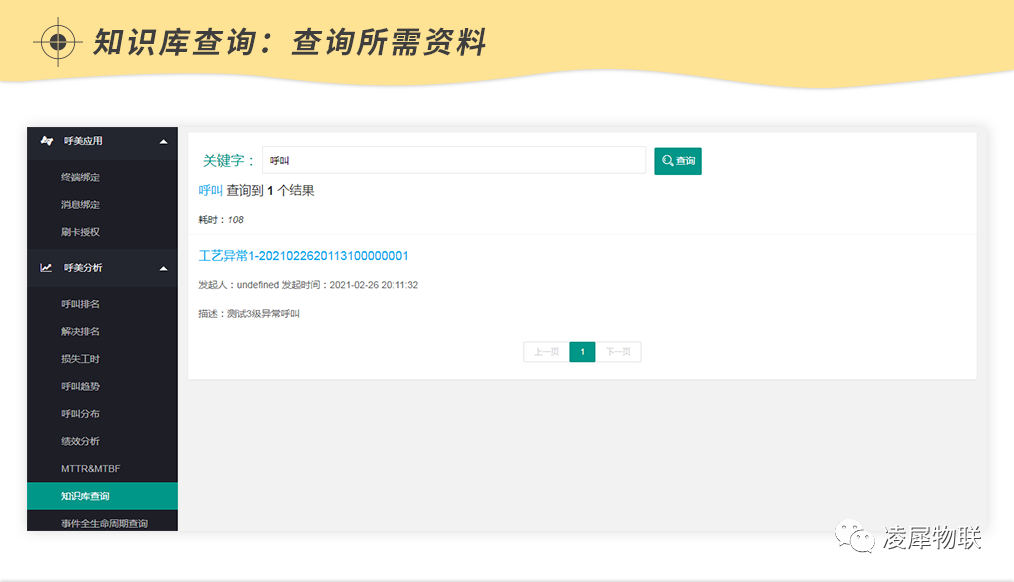Open 呼叫分布 menu item
This screenshot has width=1014, height=582.
coord(80,414)
